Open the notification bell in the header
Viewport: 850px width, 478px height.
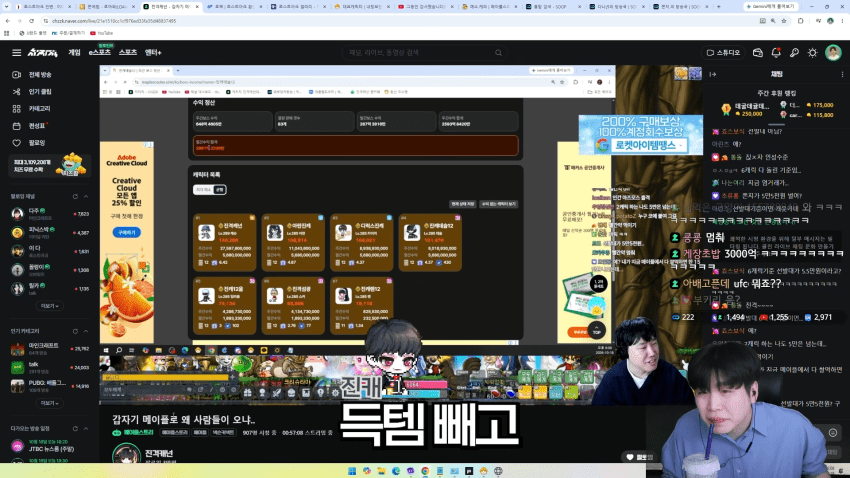[x=776, y=53]
